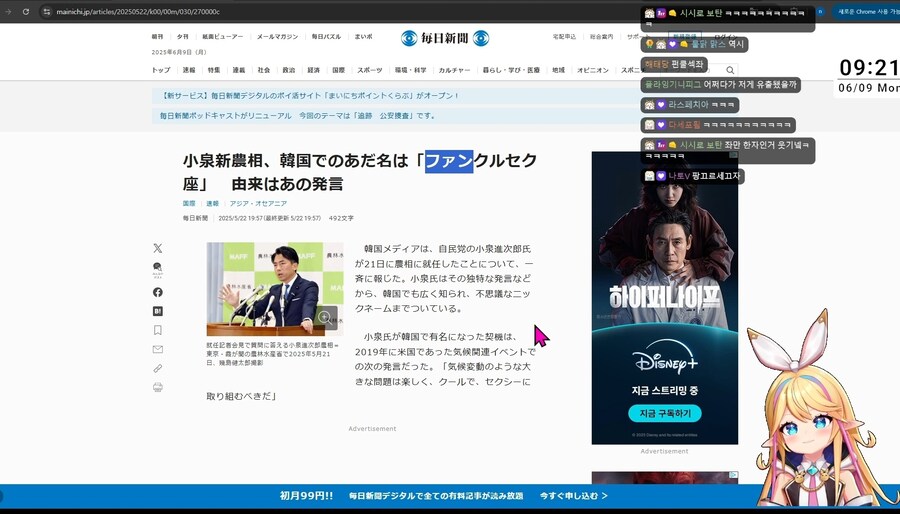Open the スポーツ navigation section
The width and height of the screenshot is (900, 514).
[369, 70]
